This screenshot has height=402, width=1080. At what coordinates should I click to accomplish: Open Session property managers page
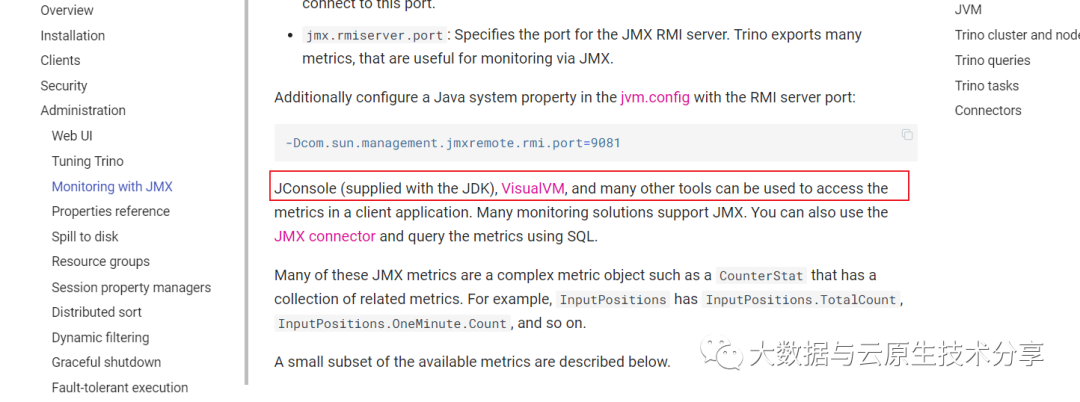132,288
